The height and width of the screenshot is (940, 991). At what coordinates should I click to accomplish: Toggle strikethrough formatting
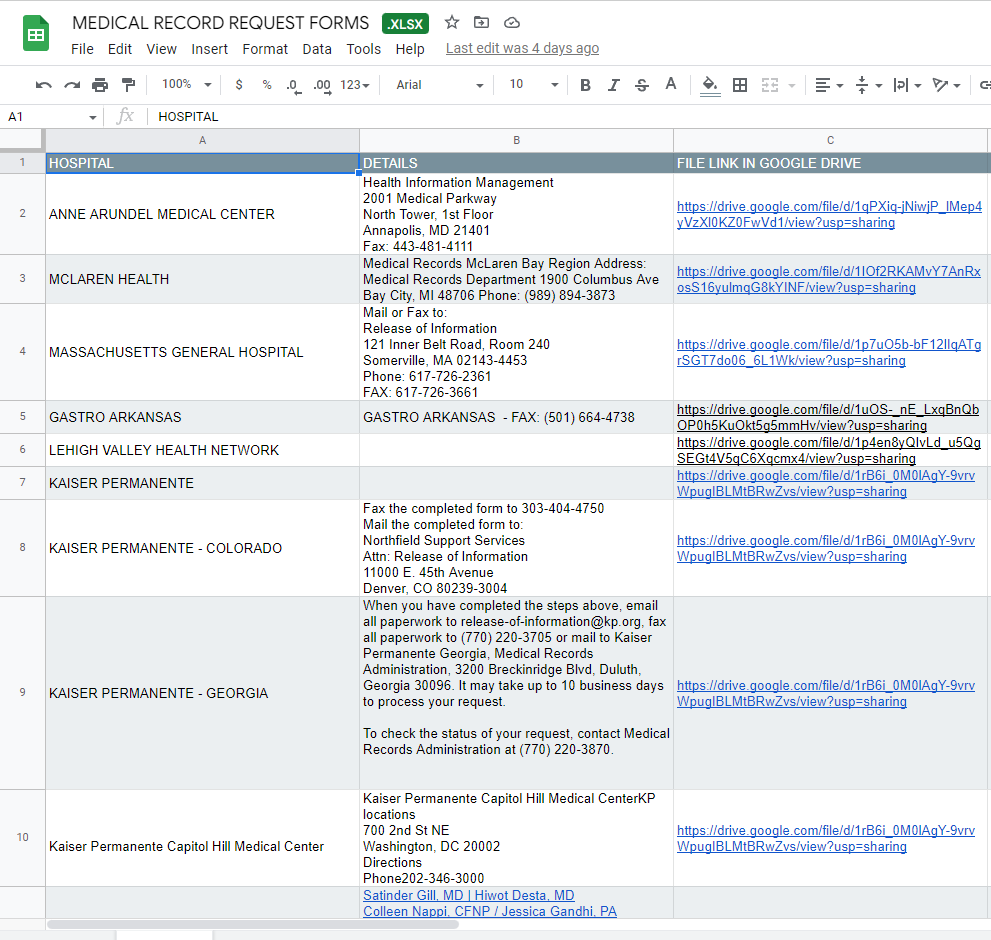coord(642,85)
